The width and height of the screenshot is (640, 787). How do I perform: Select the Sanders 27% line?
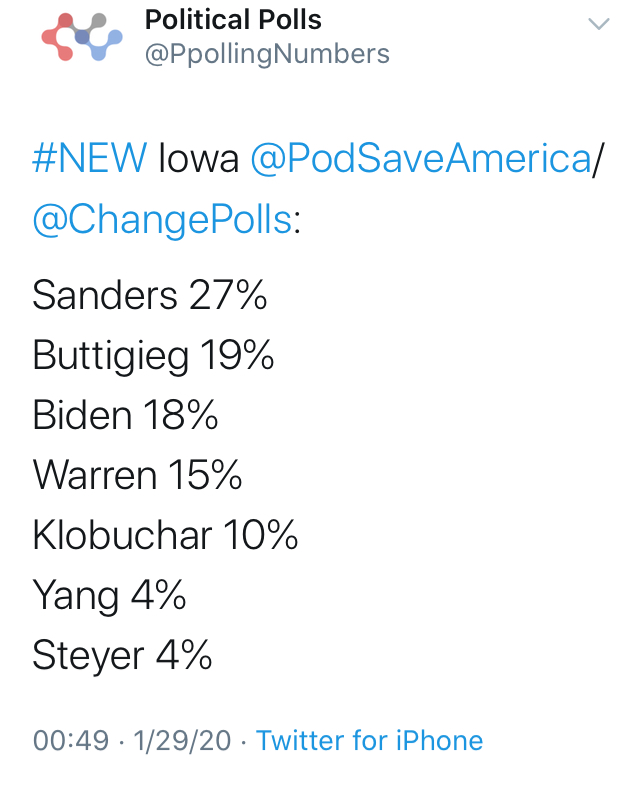pos(150,295)
